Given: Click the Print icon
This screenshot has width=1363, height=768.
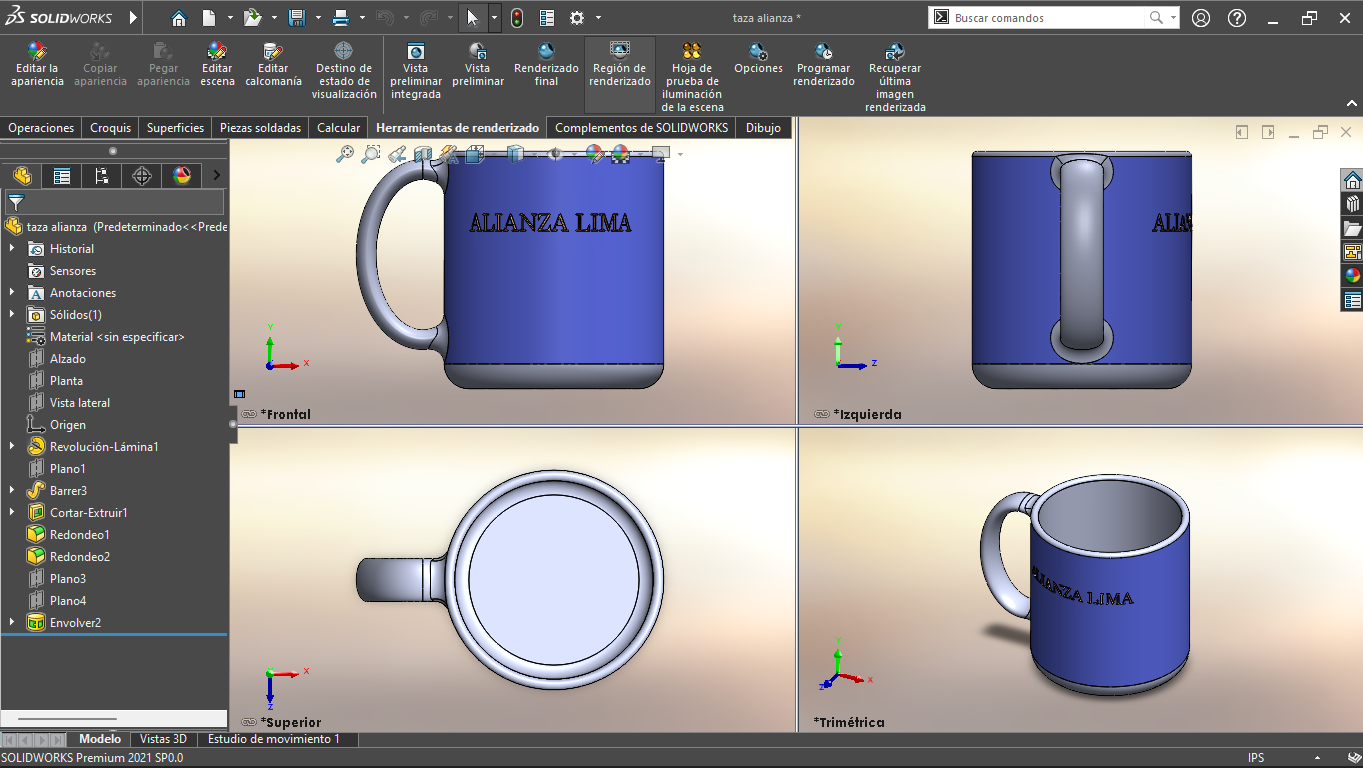Looking at the screenshot, I should [340, 18].
